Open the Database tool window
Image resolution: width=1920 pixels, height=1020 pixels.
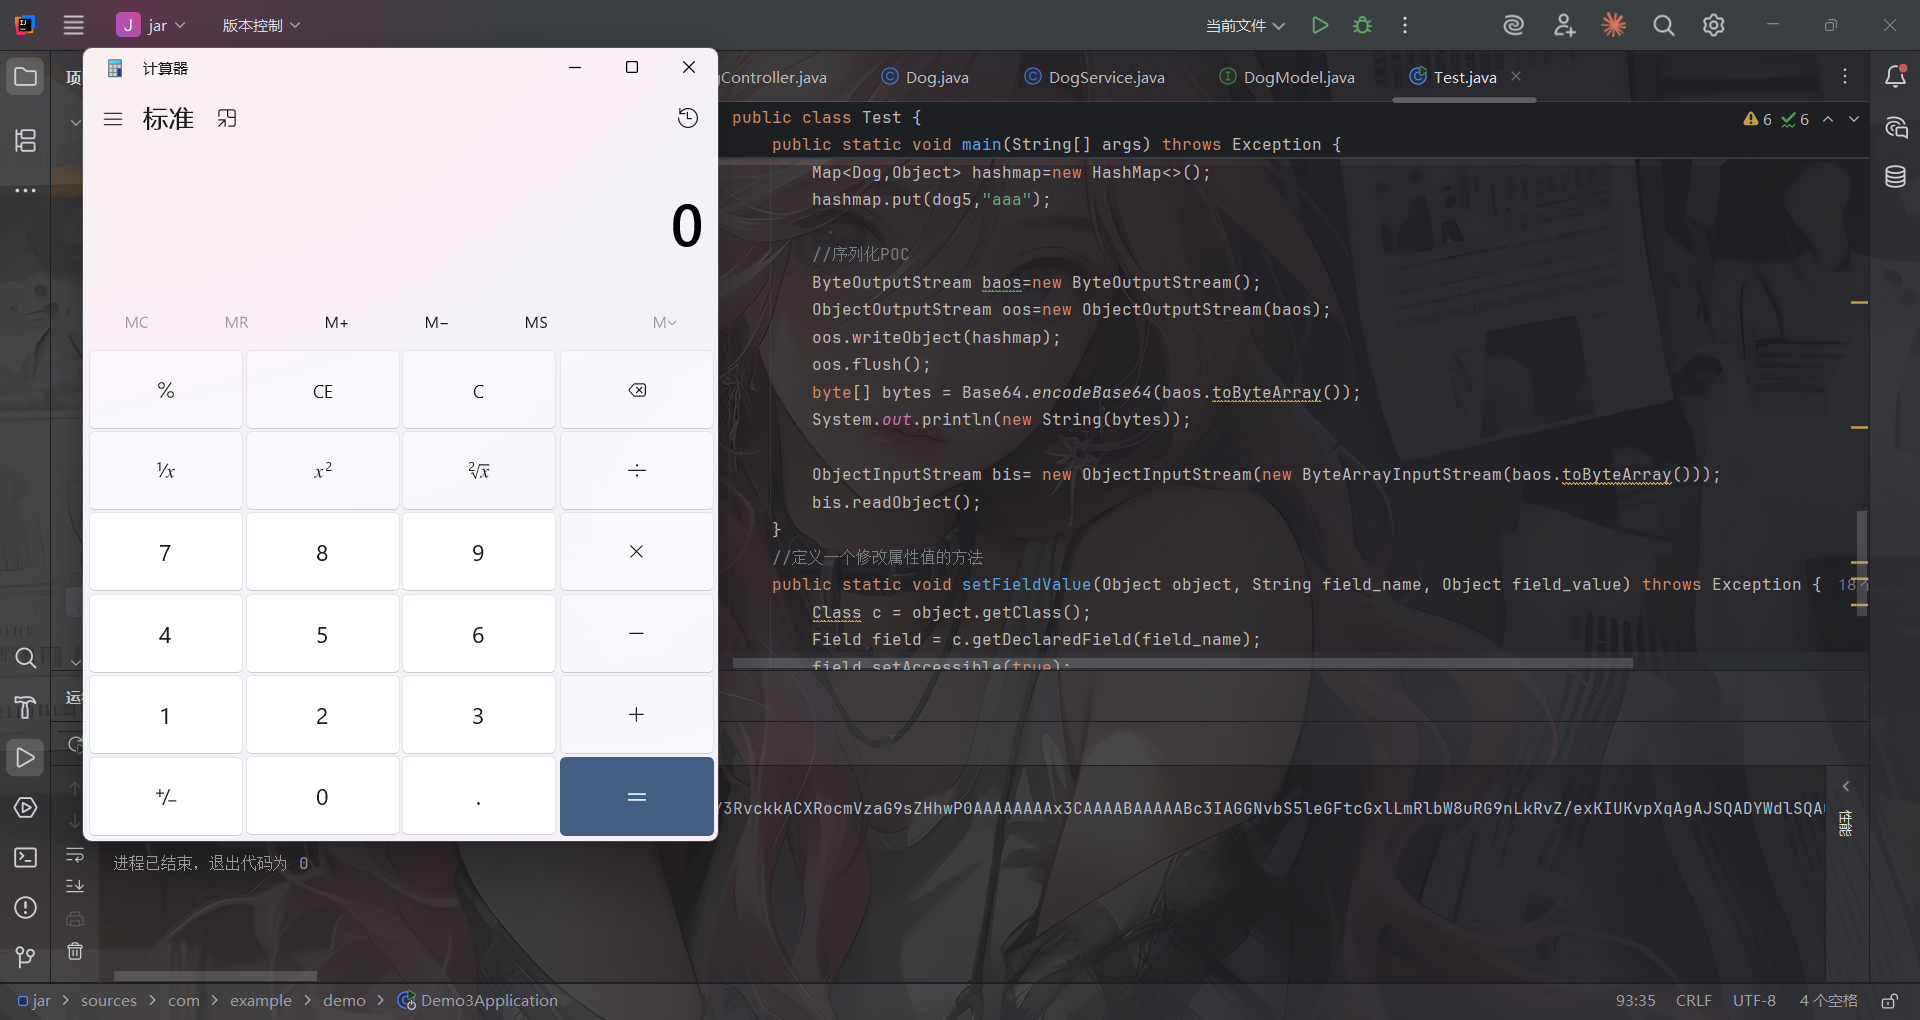pyautogui.click(x=1895, y=177)
